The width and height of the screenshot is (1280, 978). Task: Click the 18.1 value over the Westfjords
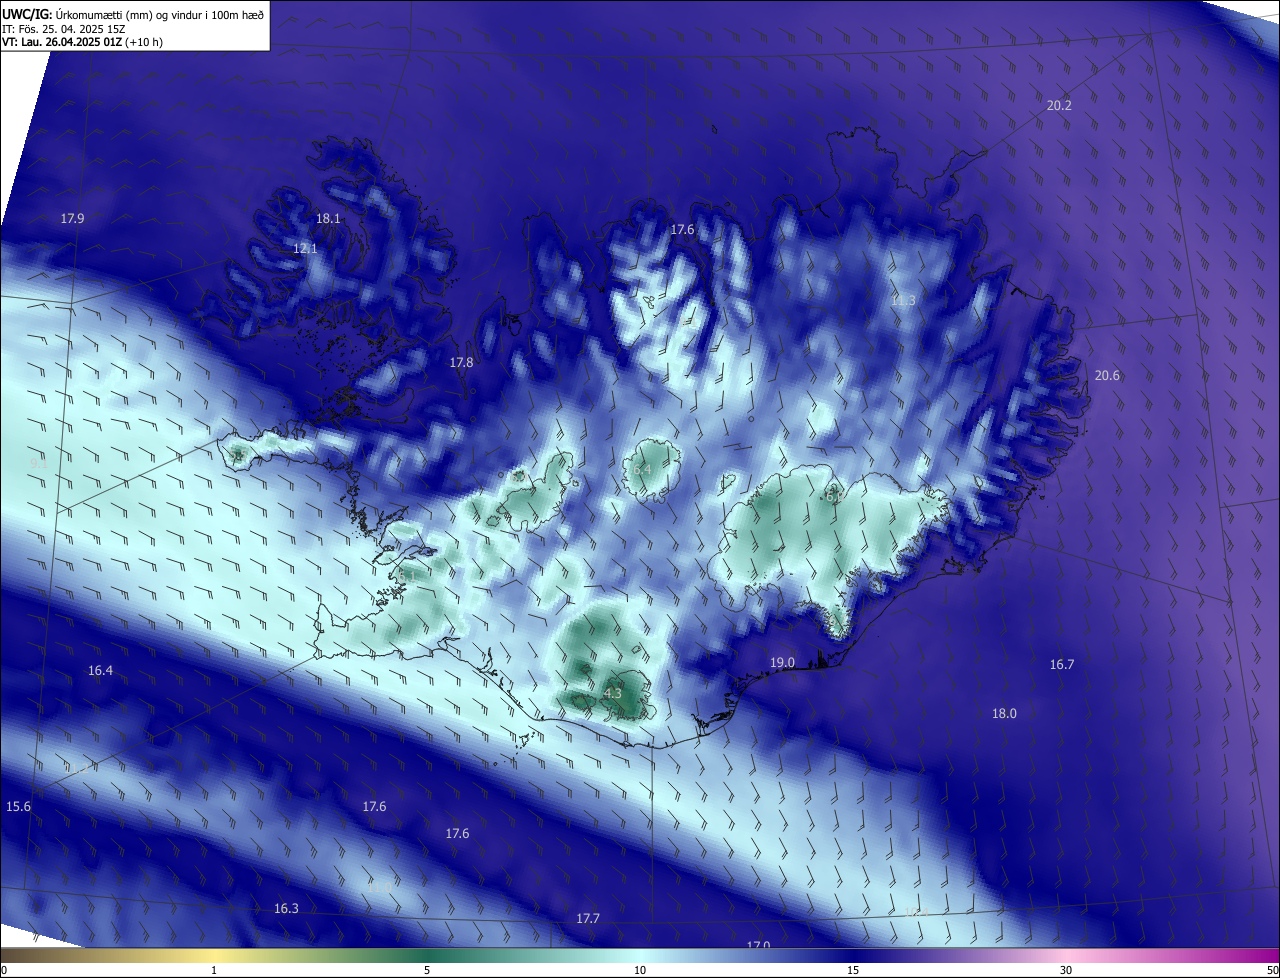pyautogui.click(x=328, y=218)
